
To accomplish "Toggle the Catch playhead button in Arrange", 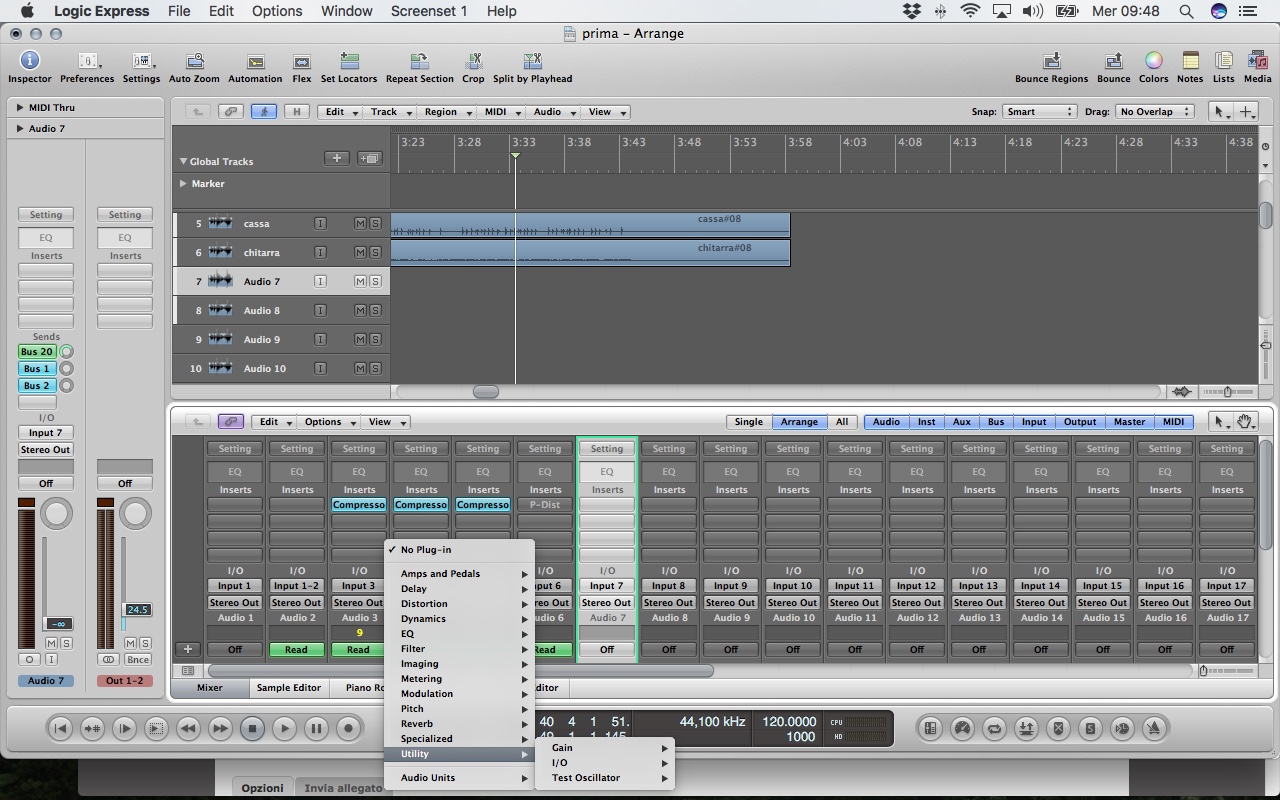I will click(264, 112).
